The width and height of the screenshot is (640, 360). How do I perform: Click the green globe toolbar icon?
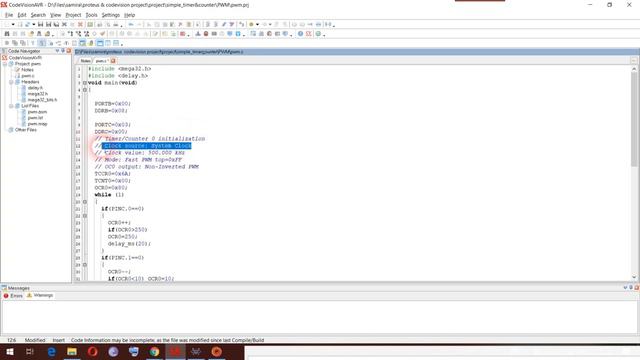(x=318, y=34)
